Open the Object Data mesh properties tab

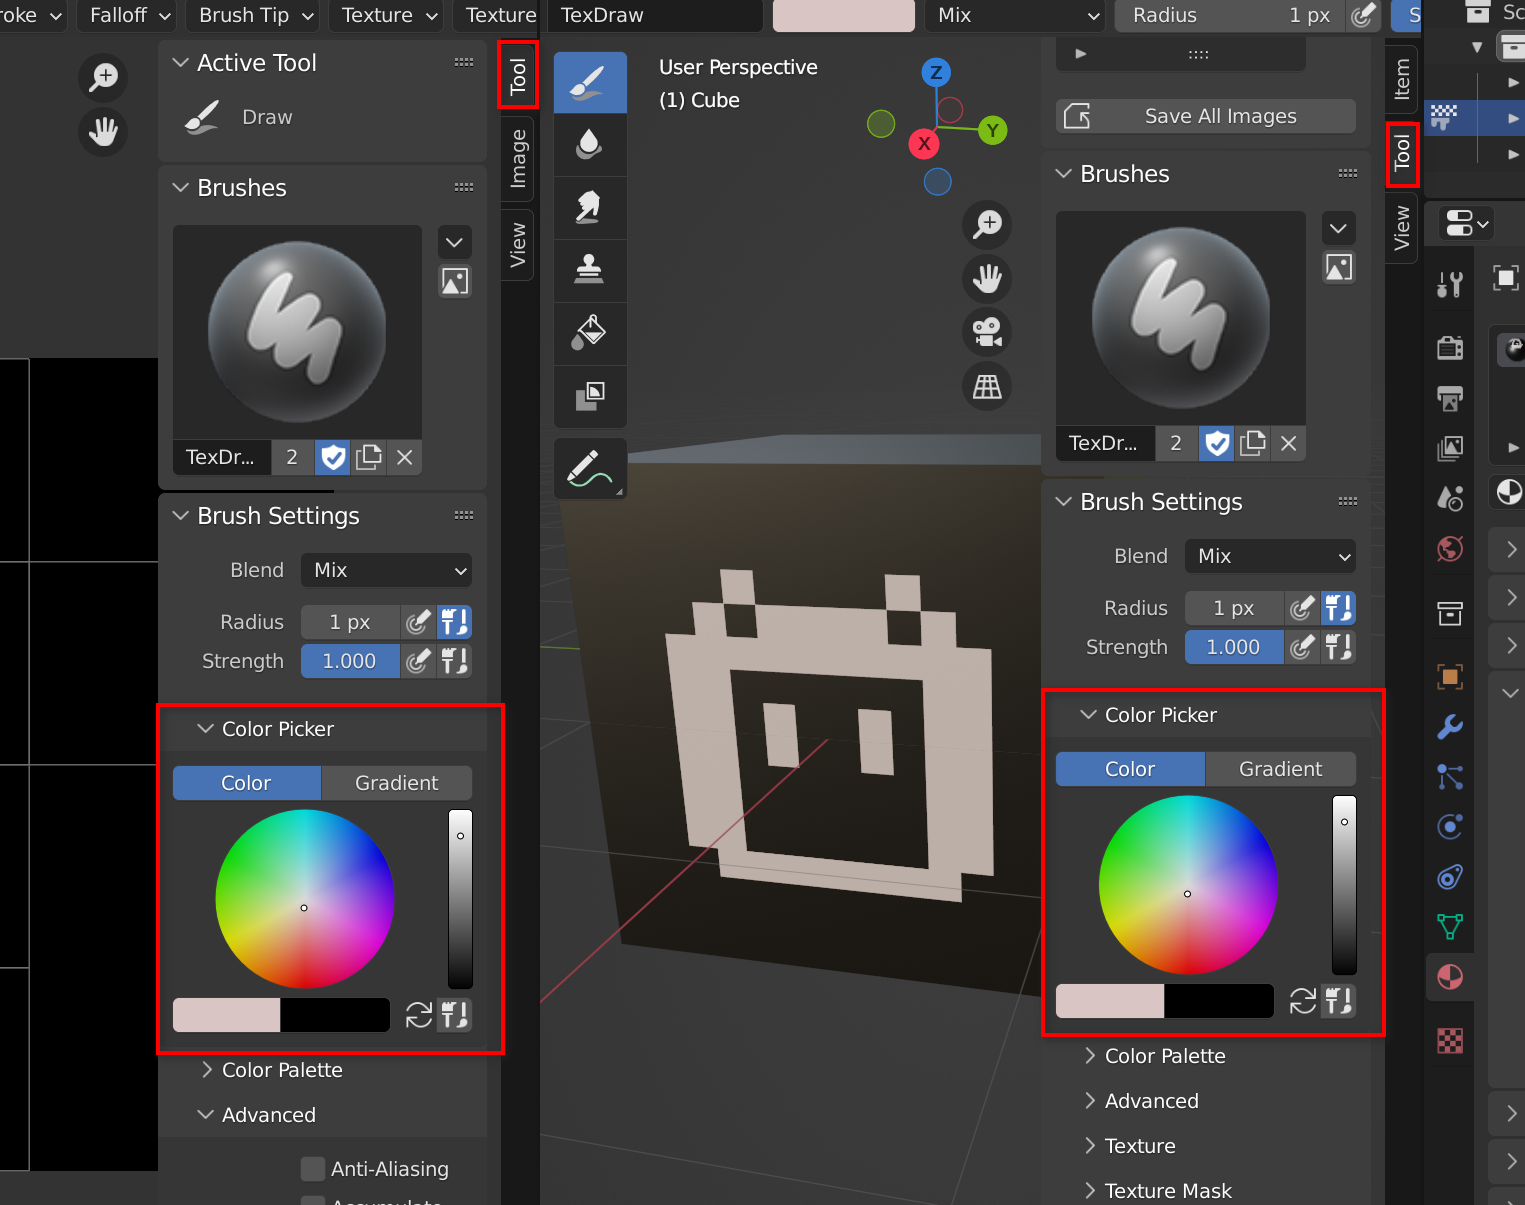tap(1450, 926)
